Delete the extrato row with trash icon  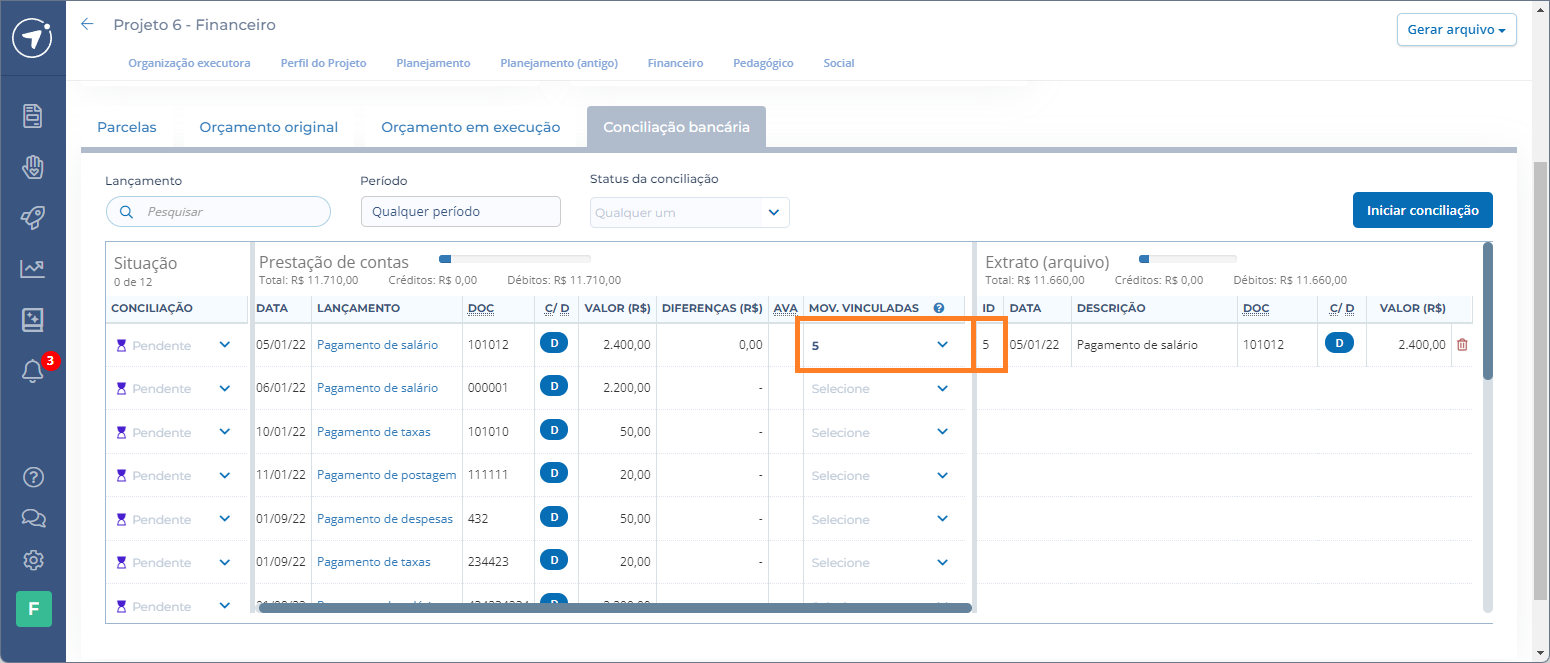[1462, 345]
